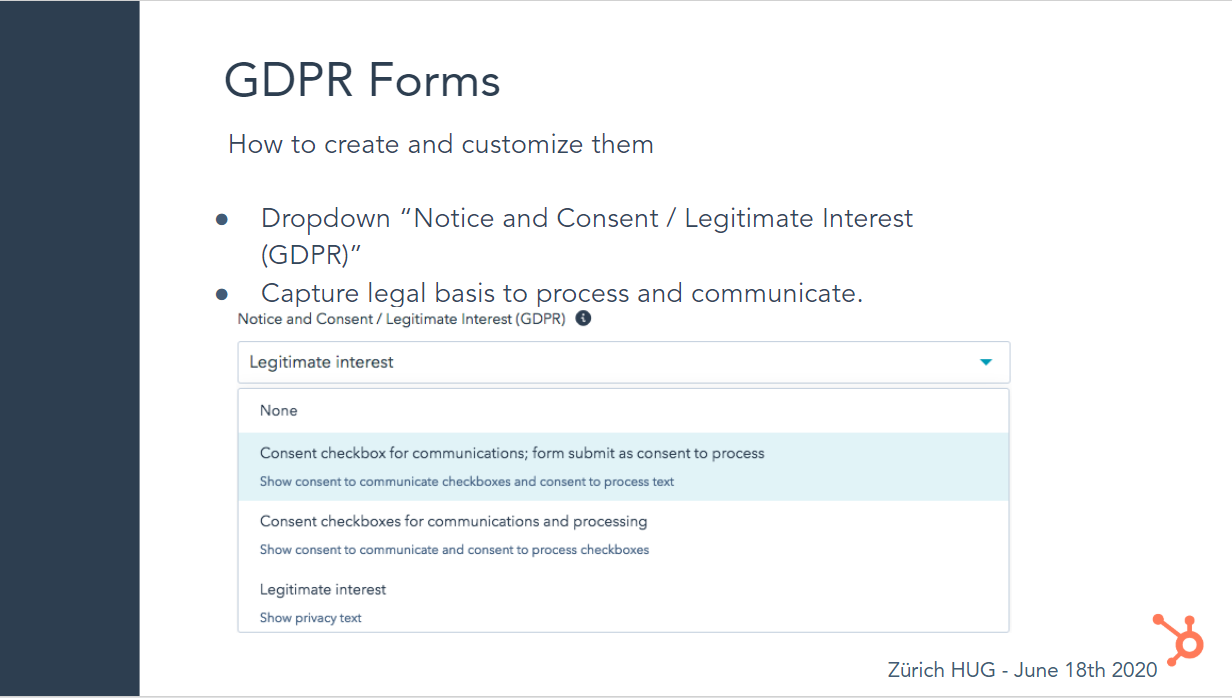Click the 'Zürich HUG - June 18th 2020' footer
1232x698 pixels.
coord(1022,669)
